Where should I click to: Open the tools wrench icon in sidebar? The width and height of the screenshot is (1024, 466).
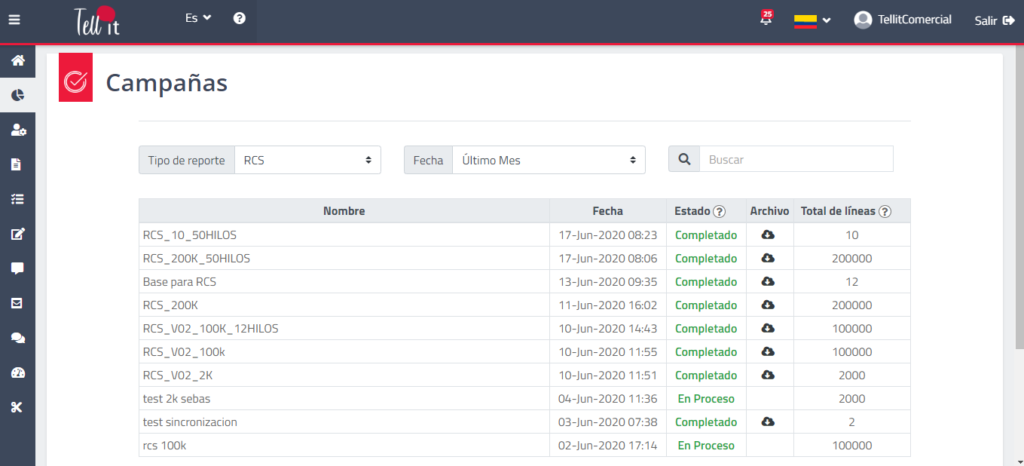tap(17, 406)
